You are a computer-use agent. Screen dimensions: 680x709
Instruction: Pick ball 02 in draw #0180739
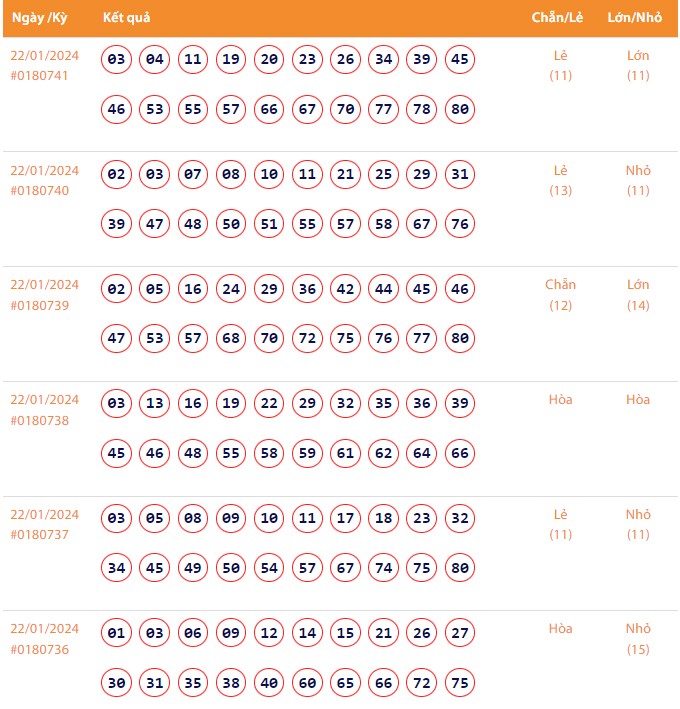pyautogui.click(x=117, y=289)
